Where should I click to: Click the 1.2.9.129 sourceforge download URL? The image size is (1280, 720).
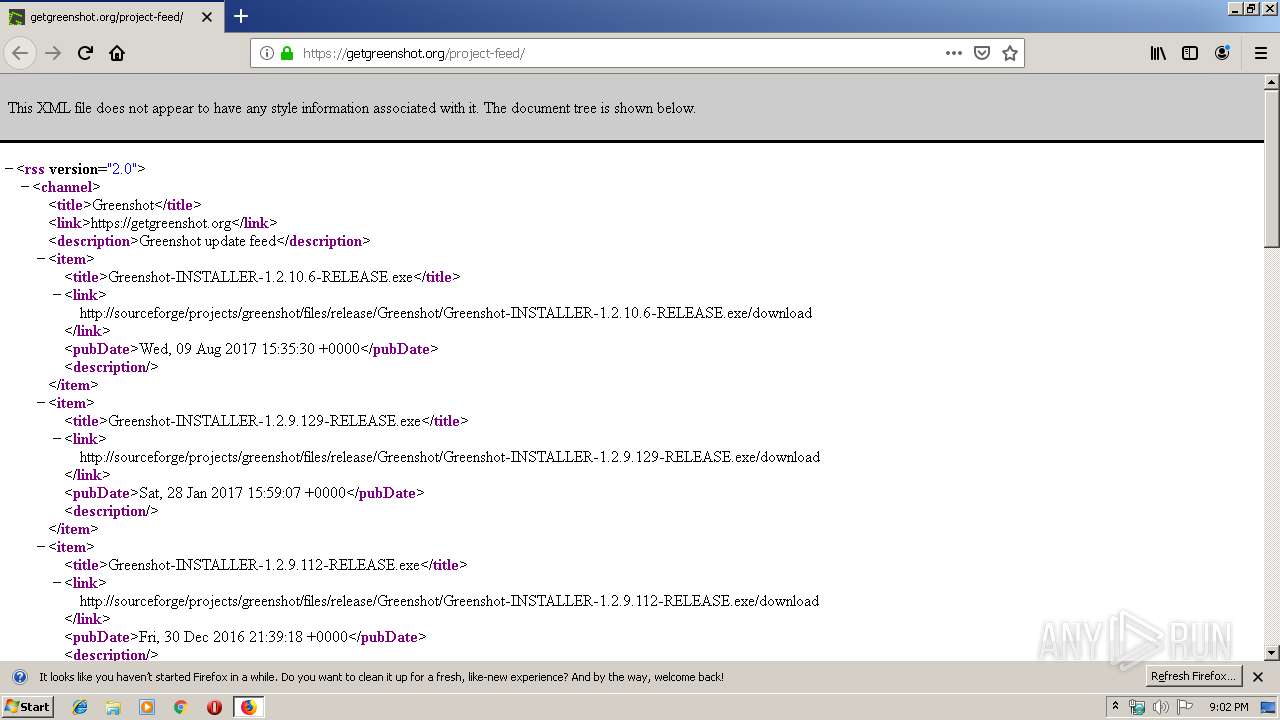pyautogui.click(x=450, y=457)
